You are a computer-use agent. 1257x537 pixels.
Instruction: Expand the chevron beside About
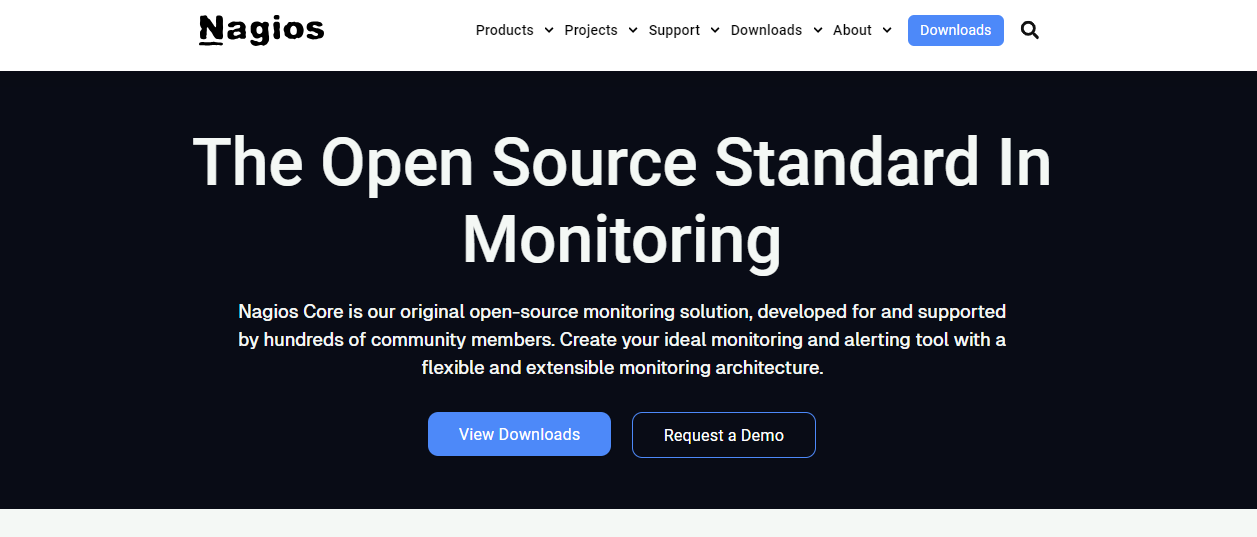tap(887, 30)
